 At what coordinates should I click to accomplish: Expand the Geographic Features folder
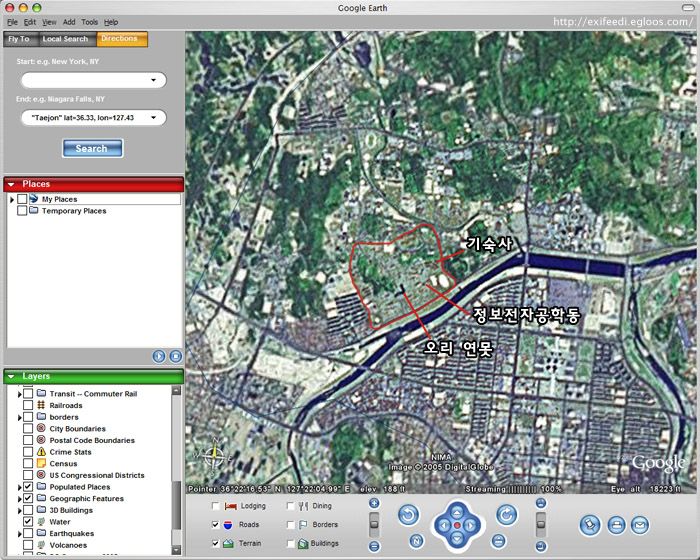pyautogui.click(x=19, y=498)
